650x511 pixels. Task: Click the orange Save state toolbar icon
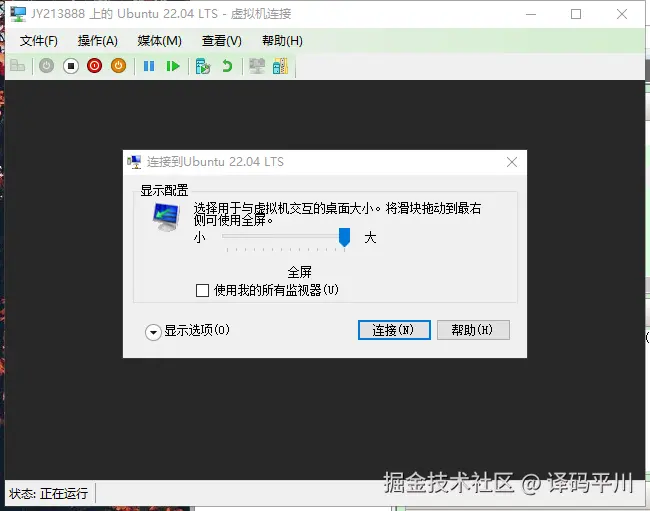tap(119, 66)
